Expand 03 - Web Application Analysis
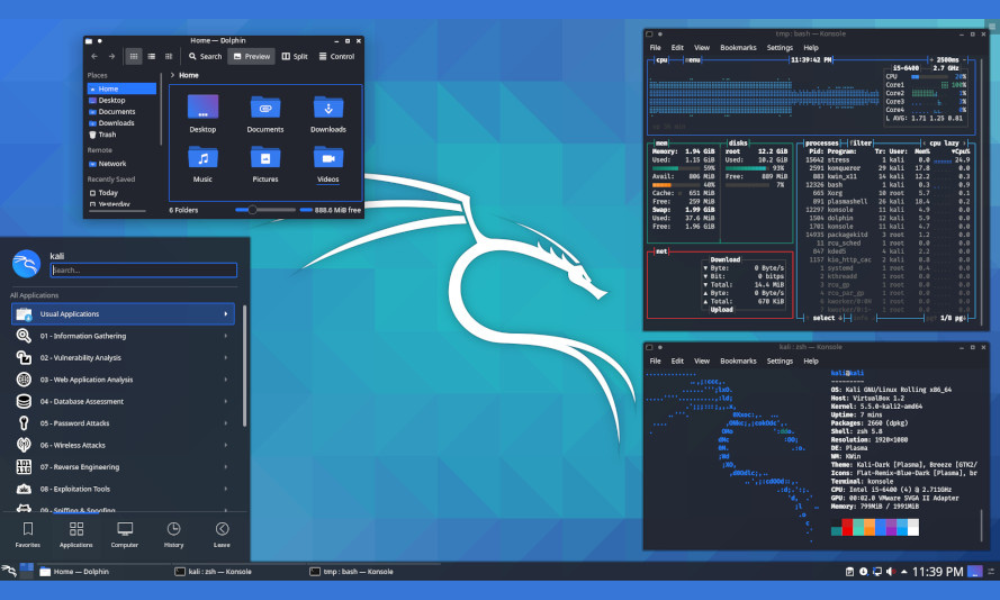The image size is (1000, 600). pos(123,379)
